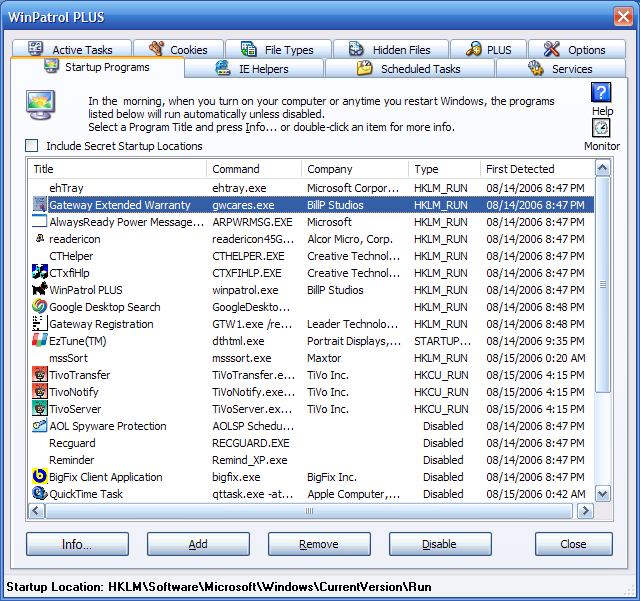Click the horizontal scrollbar thumb

(309, 510)
